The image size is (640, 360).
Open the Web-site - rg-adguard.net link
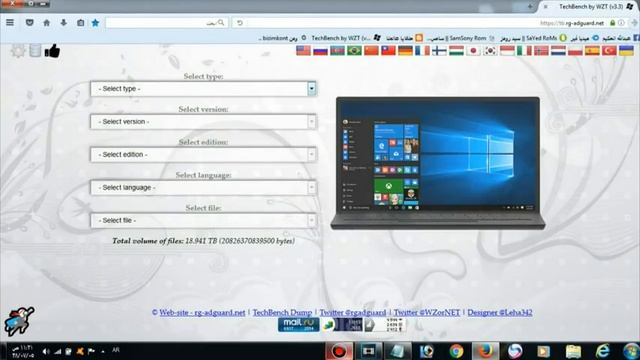pyautogui.click(x=202, y=312)
